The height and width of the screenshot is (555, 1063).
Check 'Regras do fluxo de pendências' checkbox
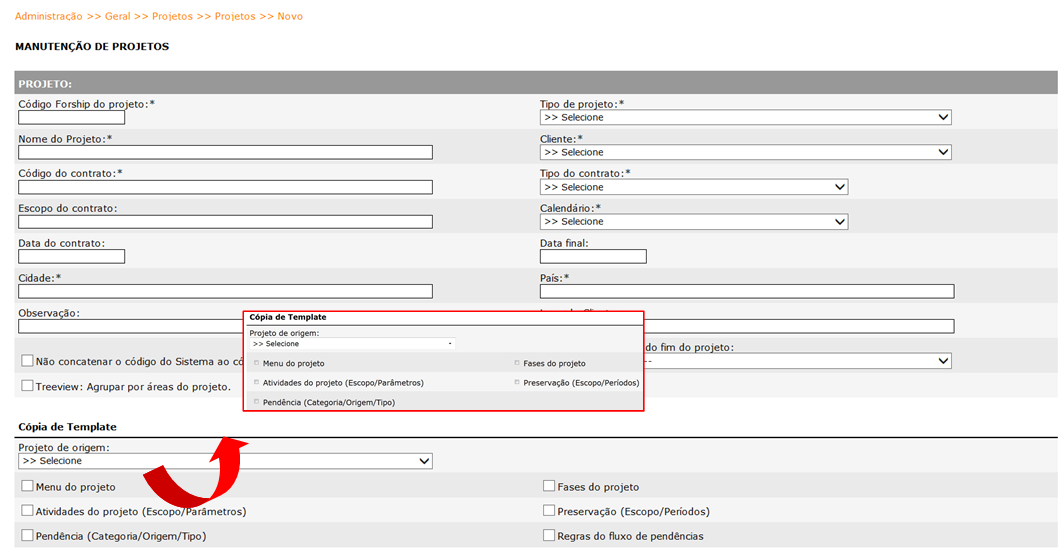point(549,536)
